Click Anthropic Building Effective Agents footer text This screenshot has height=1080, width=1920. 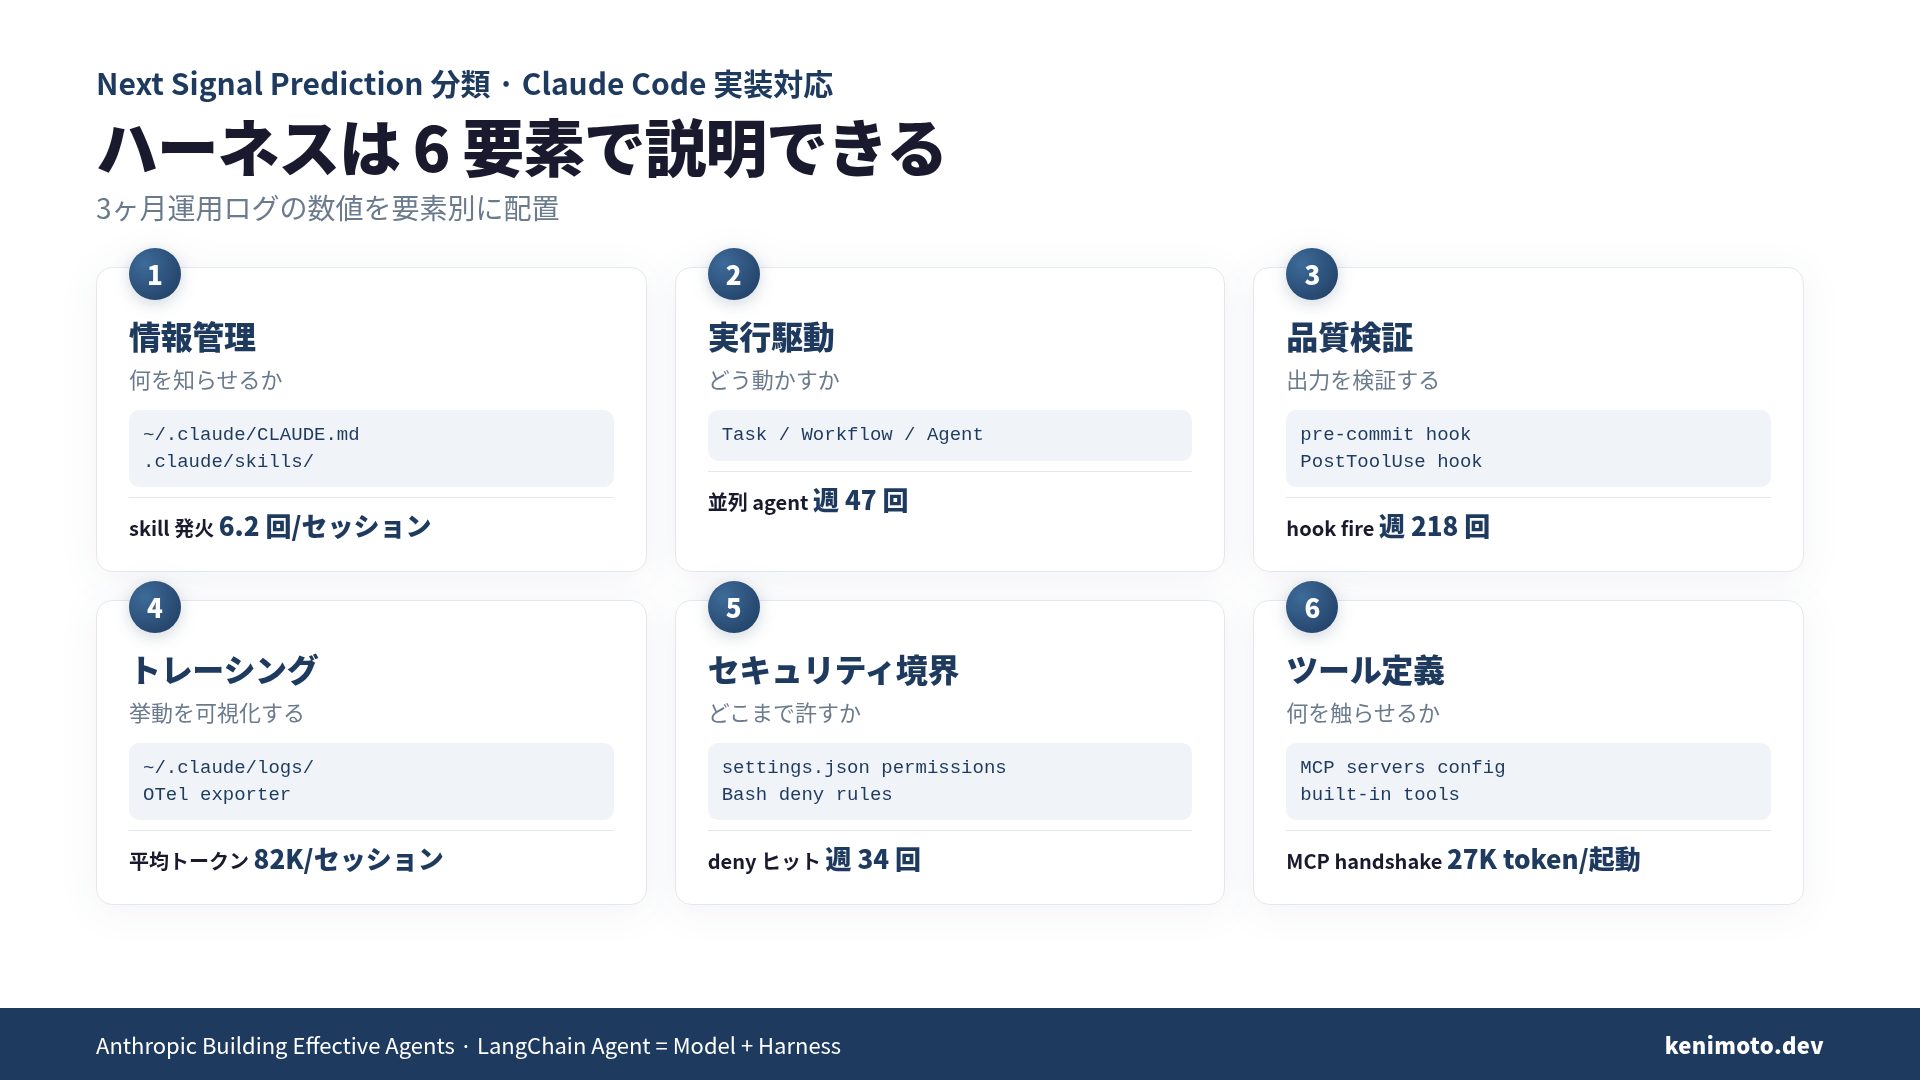(275, 1046)
